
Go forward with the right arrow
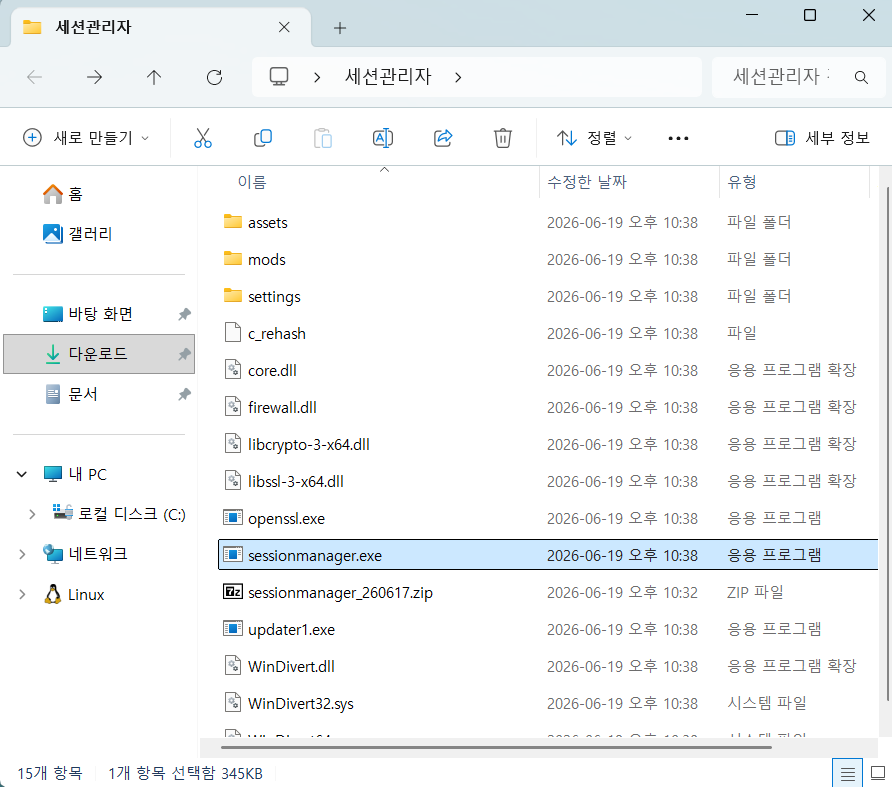(x=94, y=77)
